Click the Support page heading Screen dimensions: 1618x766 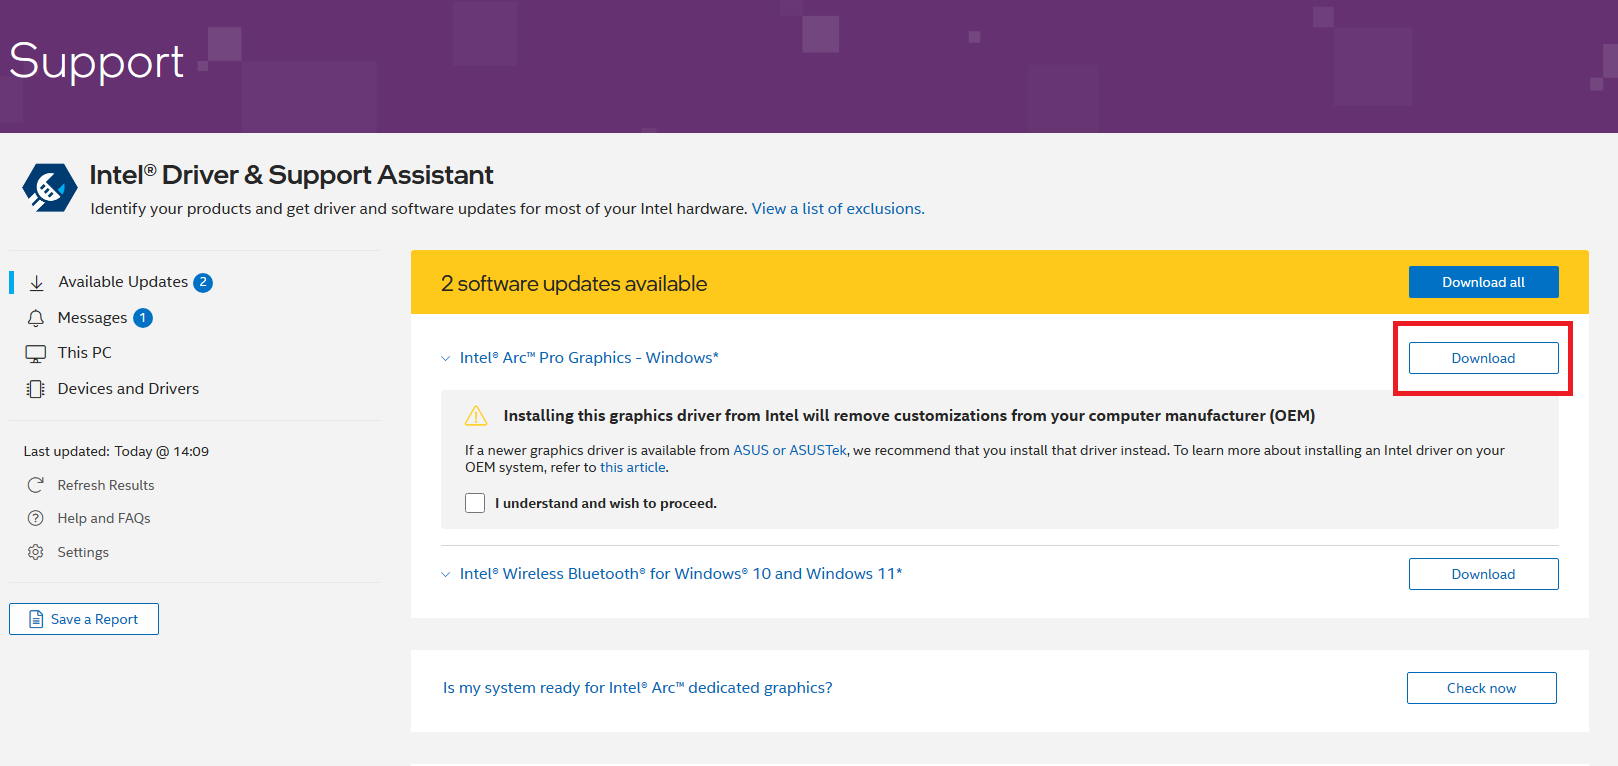96,62
